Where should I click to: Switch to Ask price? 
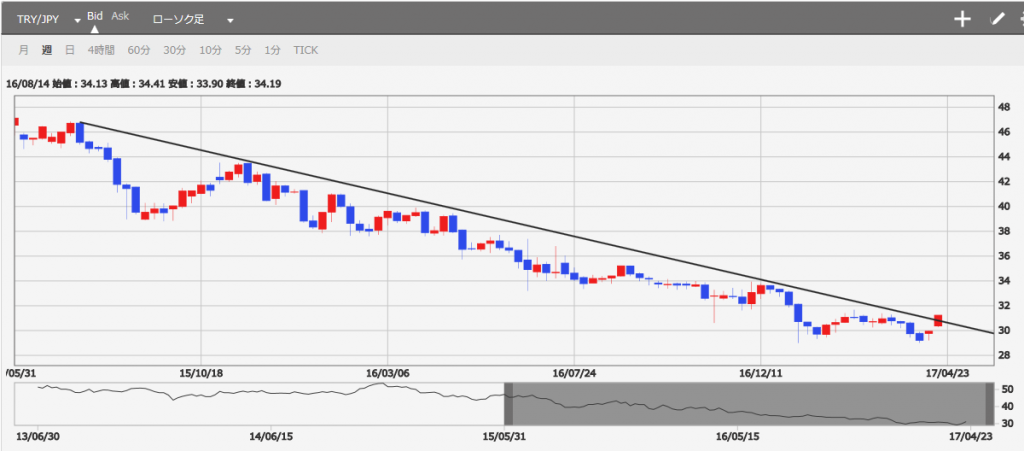120,16
